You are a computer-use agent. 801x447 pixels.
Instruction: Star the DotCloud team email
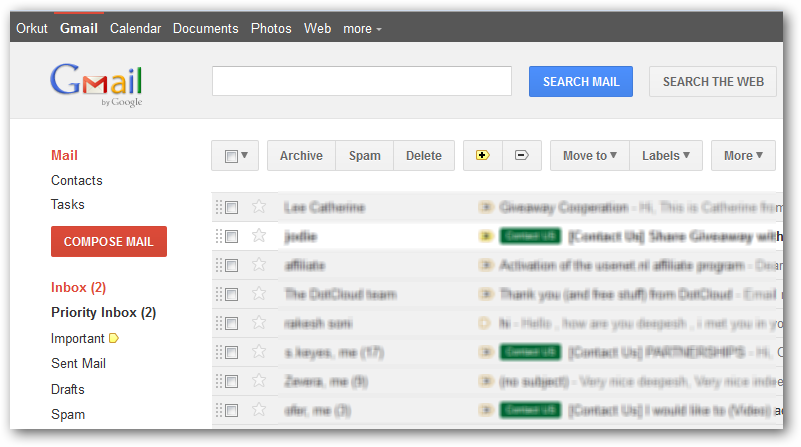point(259,294)
